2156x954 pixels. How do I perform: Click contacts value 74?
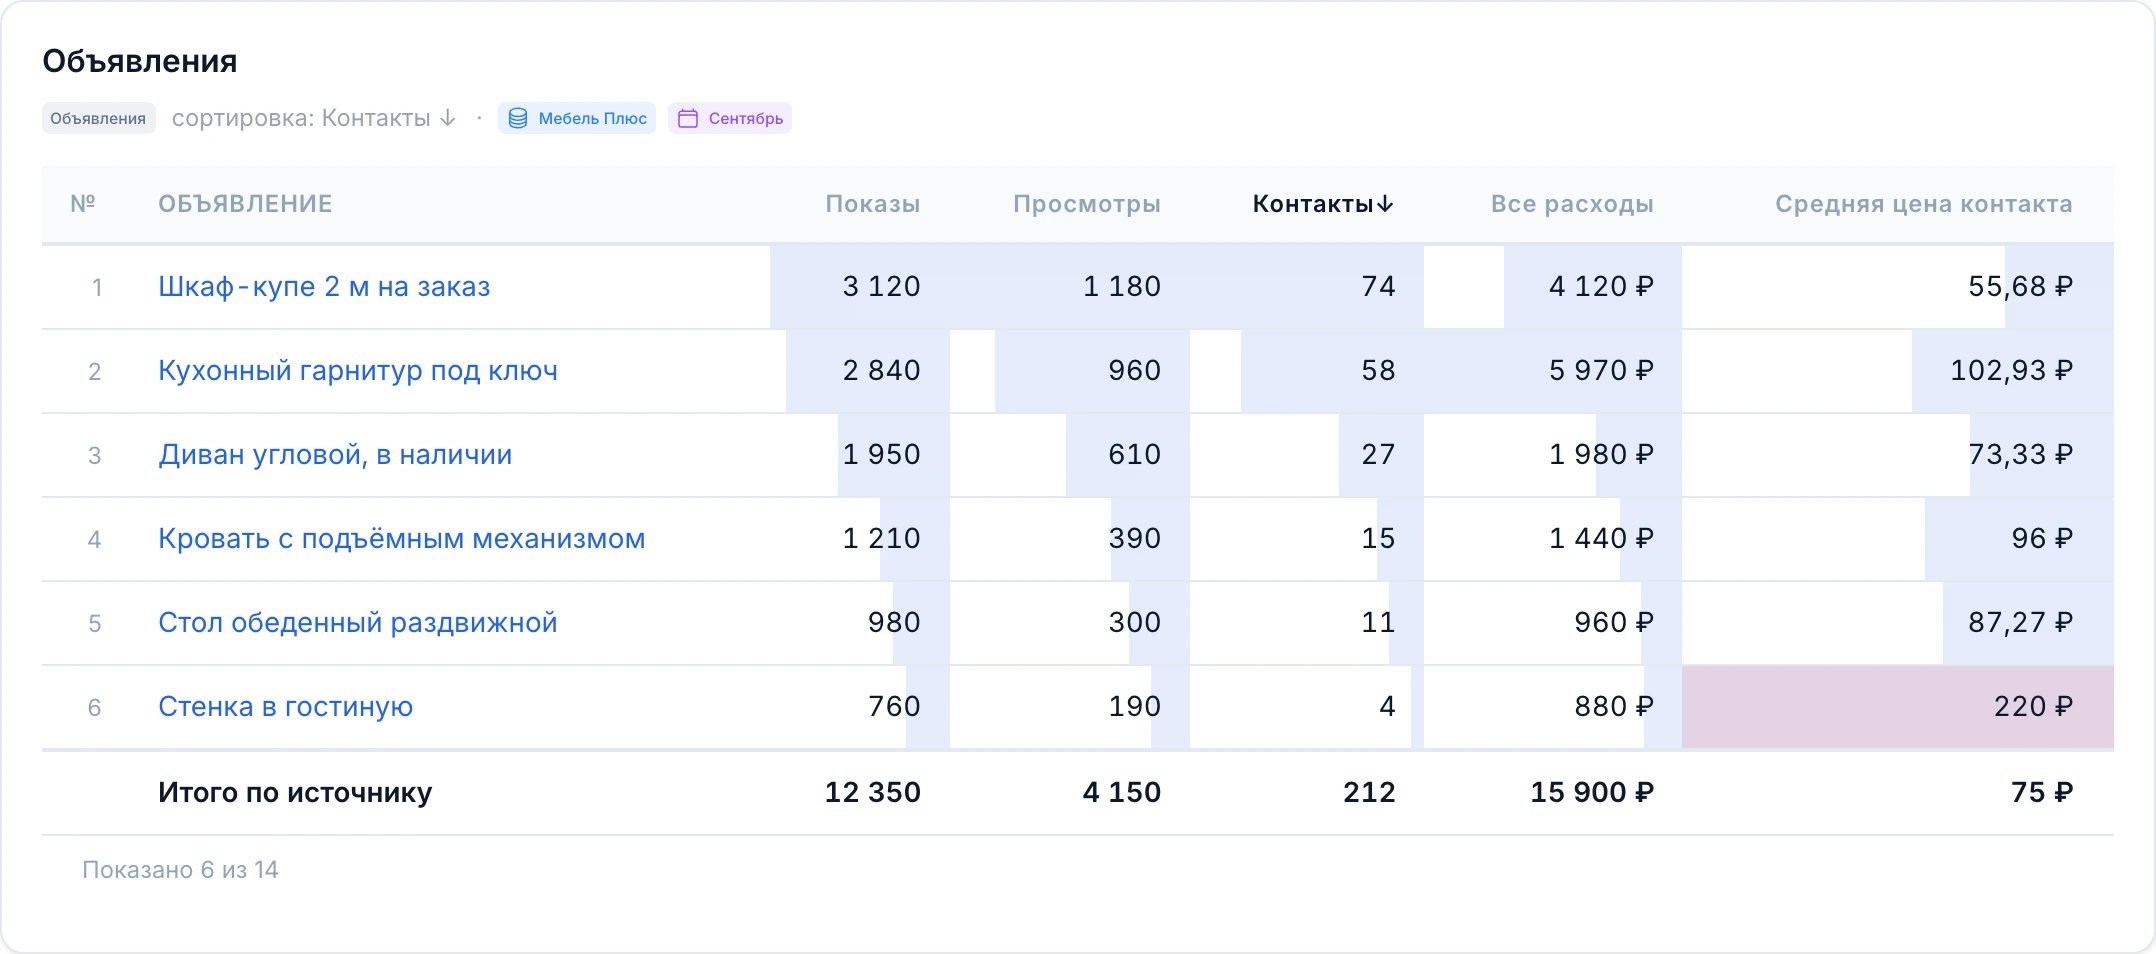point(1378,287)
